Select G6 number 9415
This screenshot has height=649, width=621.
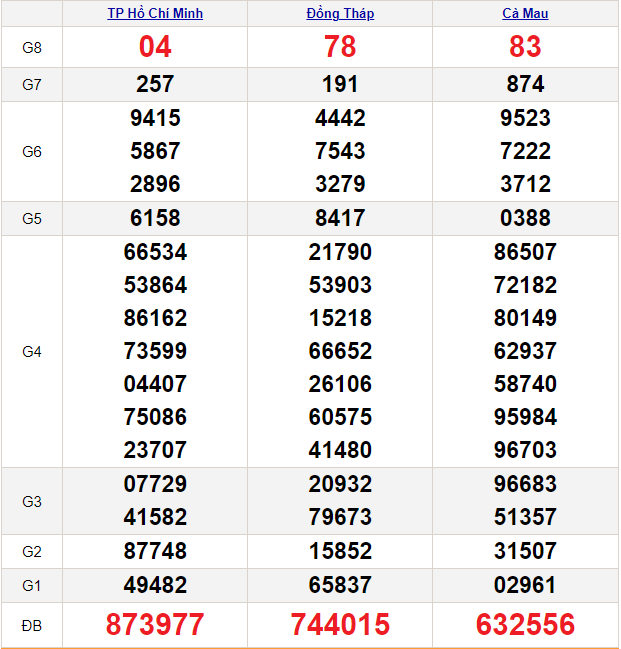tap(155, 118)
